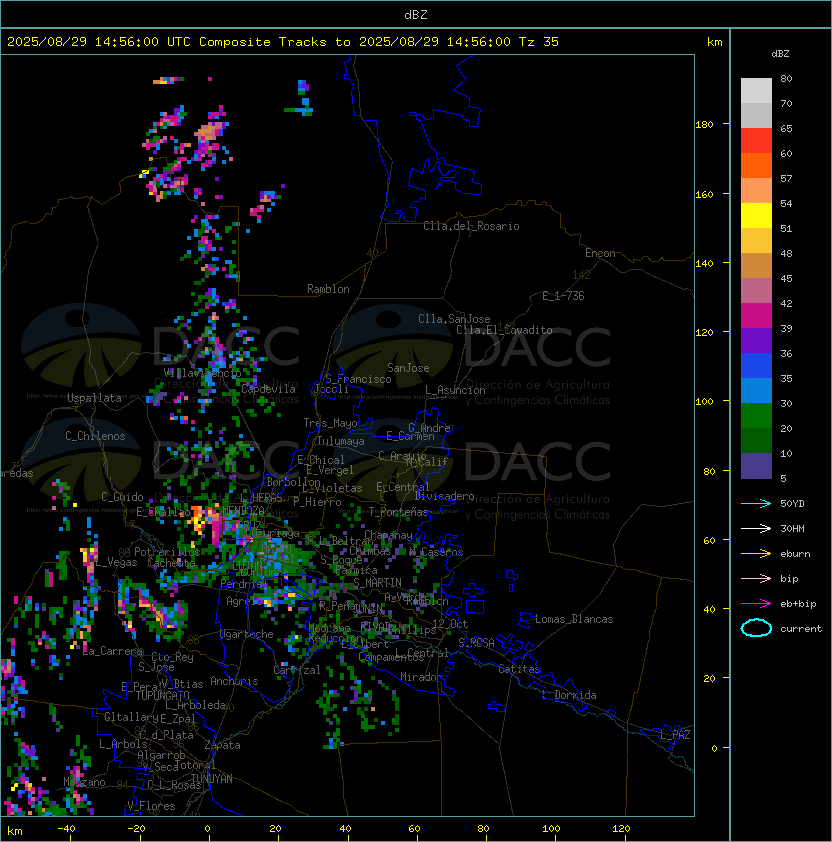Image resolution: width=832 pixels, height=842 pixels.
Task: Click the 'Encon' map label
Action: pos(600,253)
